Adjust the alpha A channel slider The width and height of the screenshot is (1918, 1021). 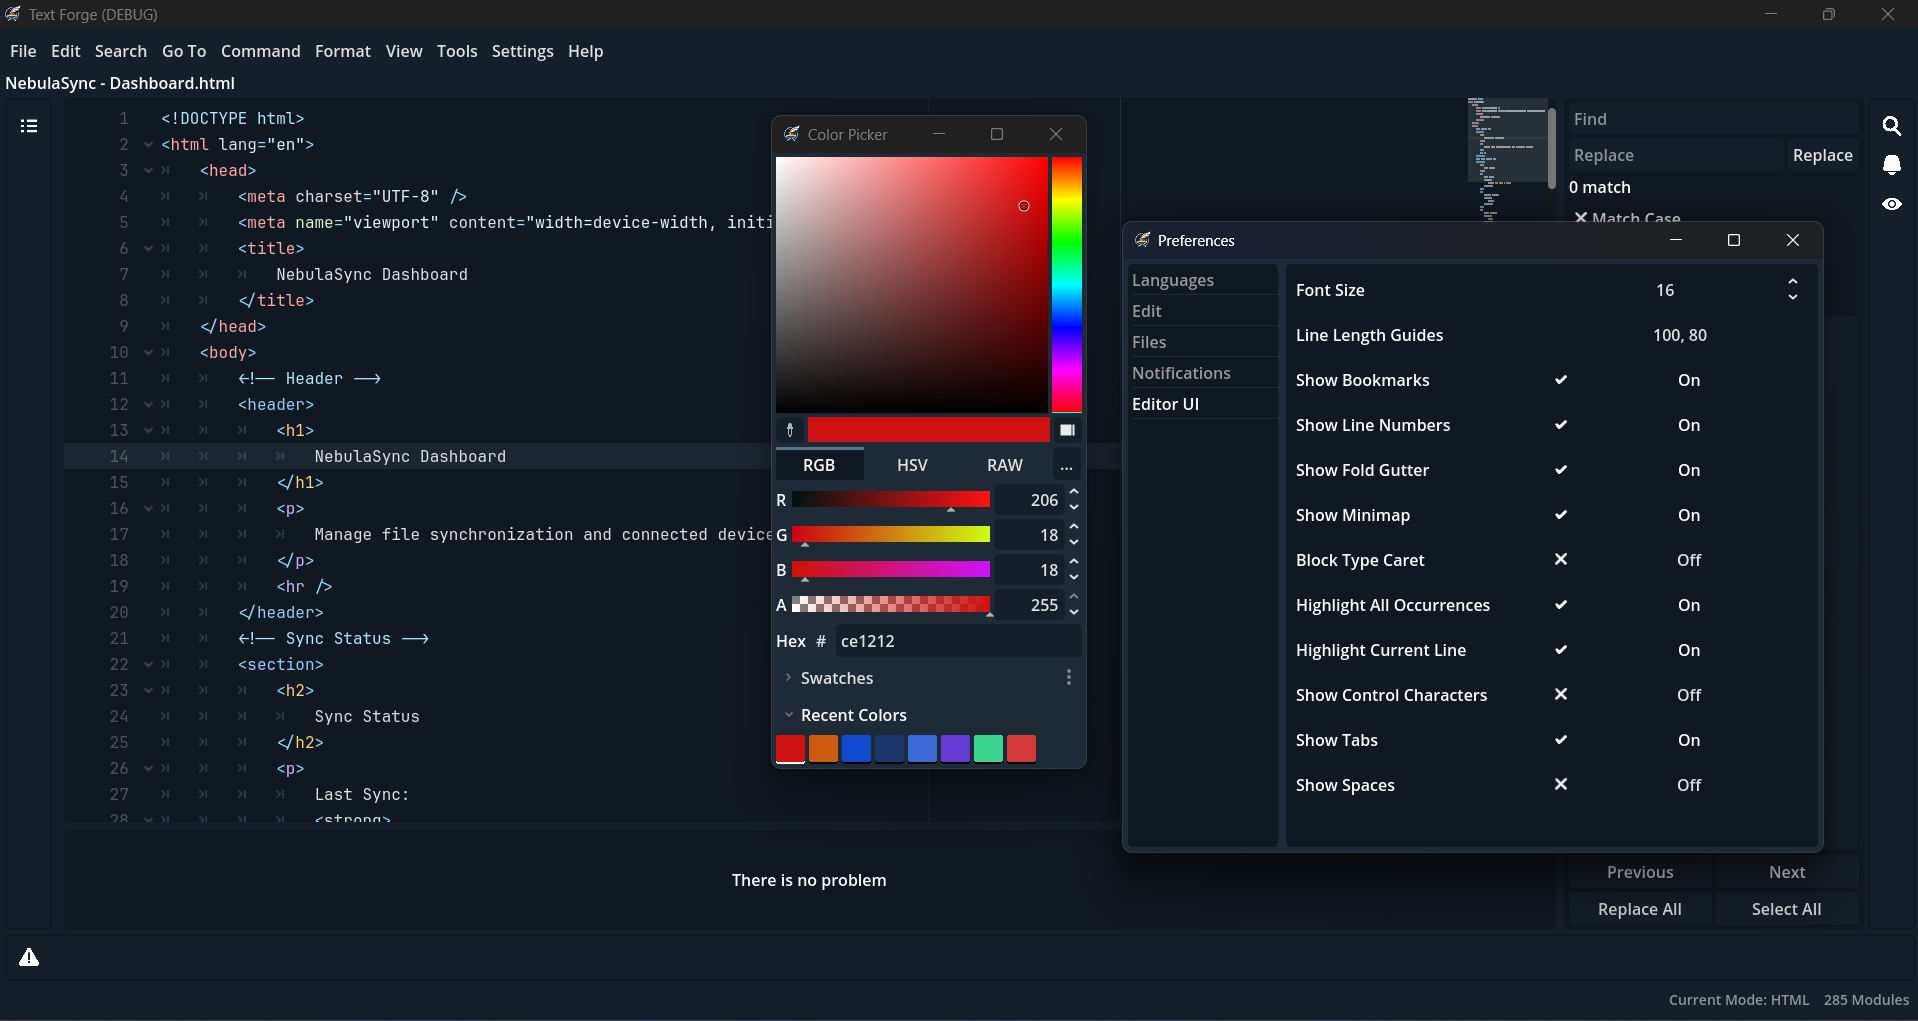[x=891, y=605]
